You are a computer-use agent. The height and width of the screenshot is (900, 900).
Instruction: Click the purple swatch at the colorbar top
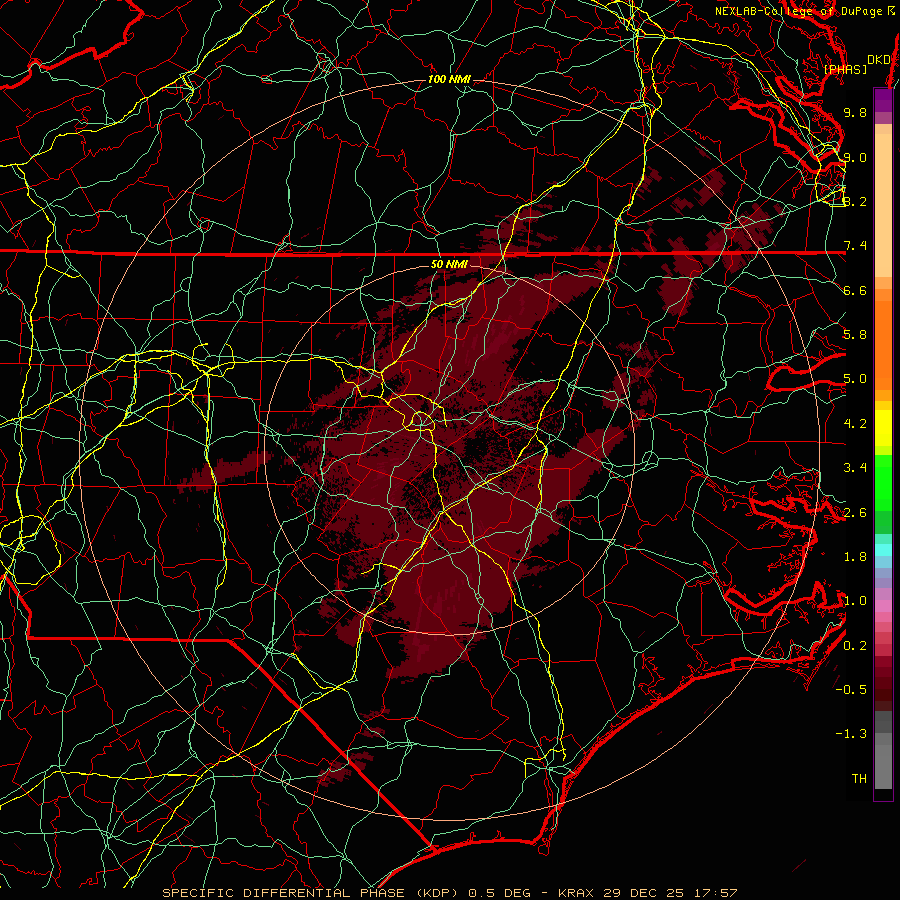pyautogui.click(x=883, y=100)
